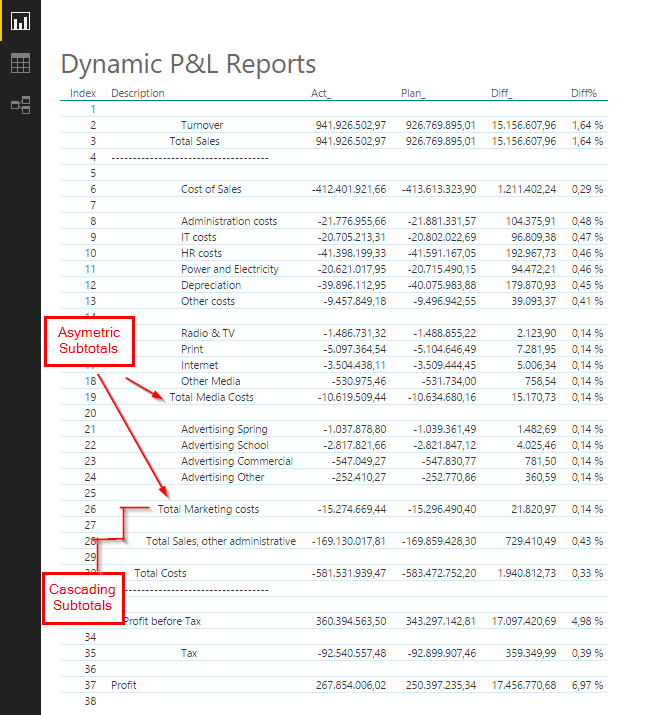647x715 pixels.
Task: Select the Total Sales row label
Action: pyautogui.click(x=194, y=141)
